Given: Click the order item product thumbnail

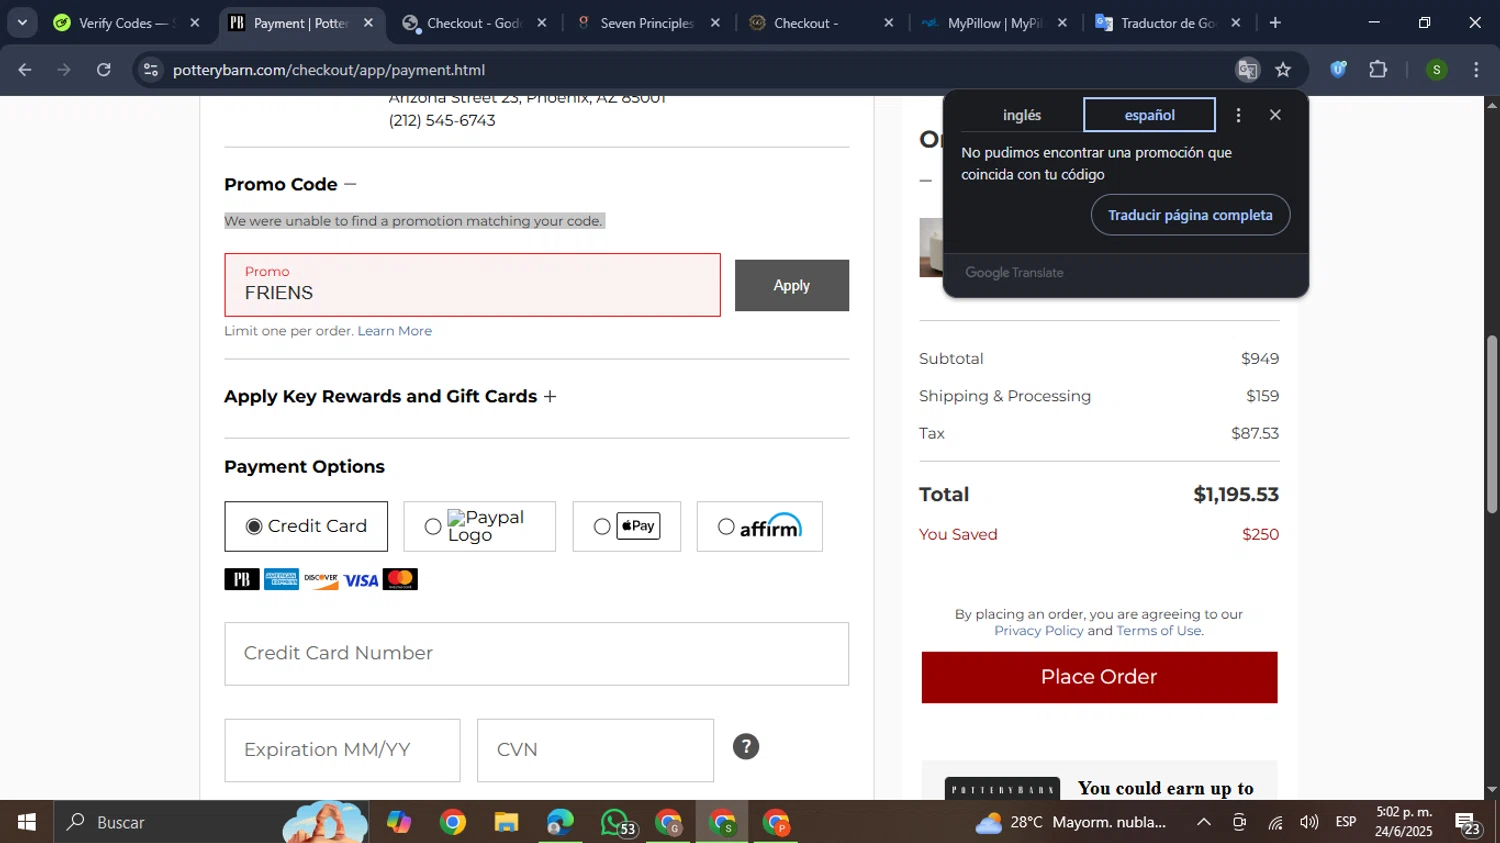Looking at the screenshot, I should 931,247.
